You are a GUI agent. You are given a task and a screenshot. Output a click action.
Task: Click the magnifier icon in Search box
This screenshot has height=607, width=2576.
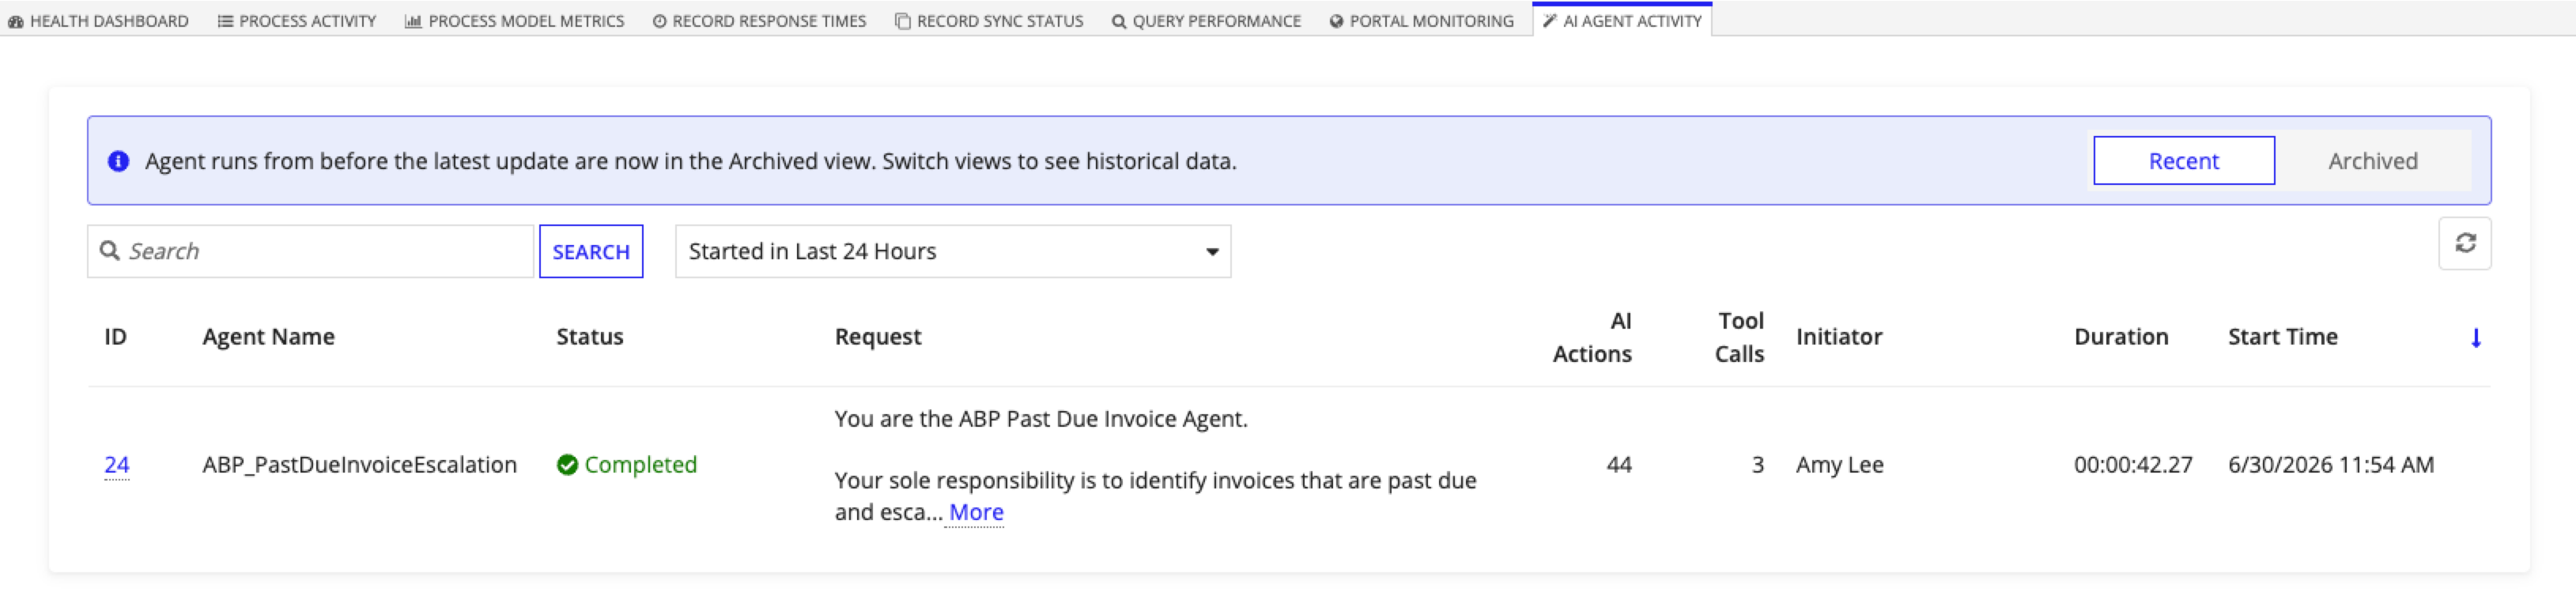click(110, 251)
